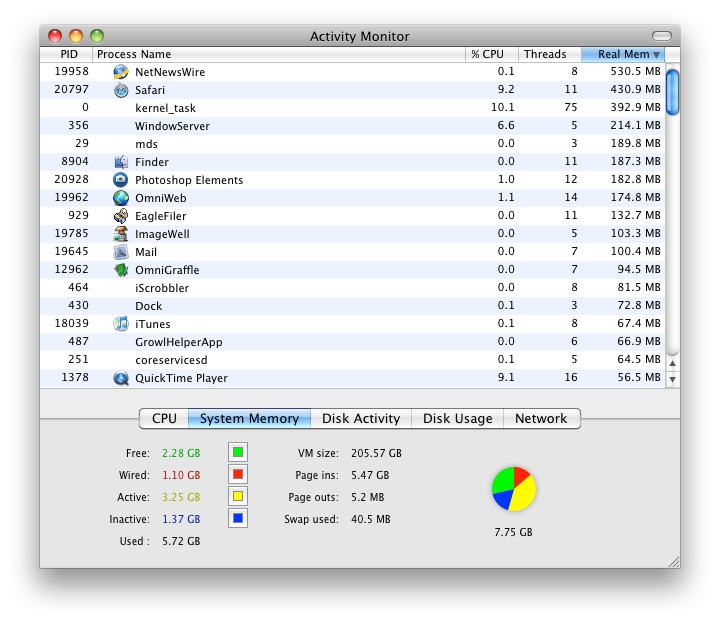Image resolution: width=720 pixels, height=623 pixels.
Task: Click PID 19962 cell
Action: click(71, 197)
